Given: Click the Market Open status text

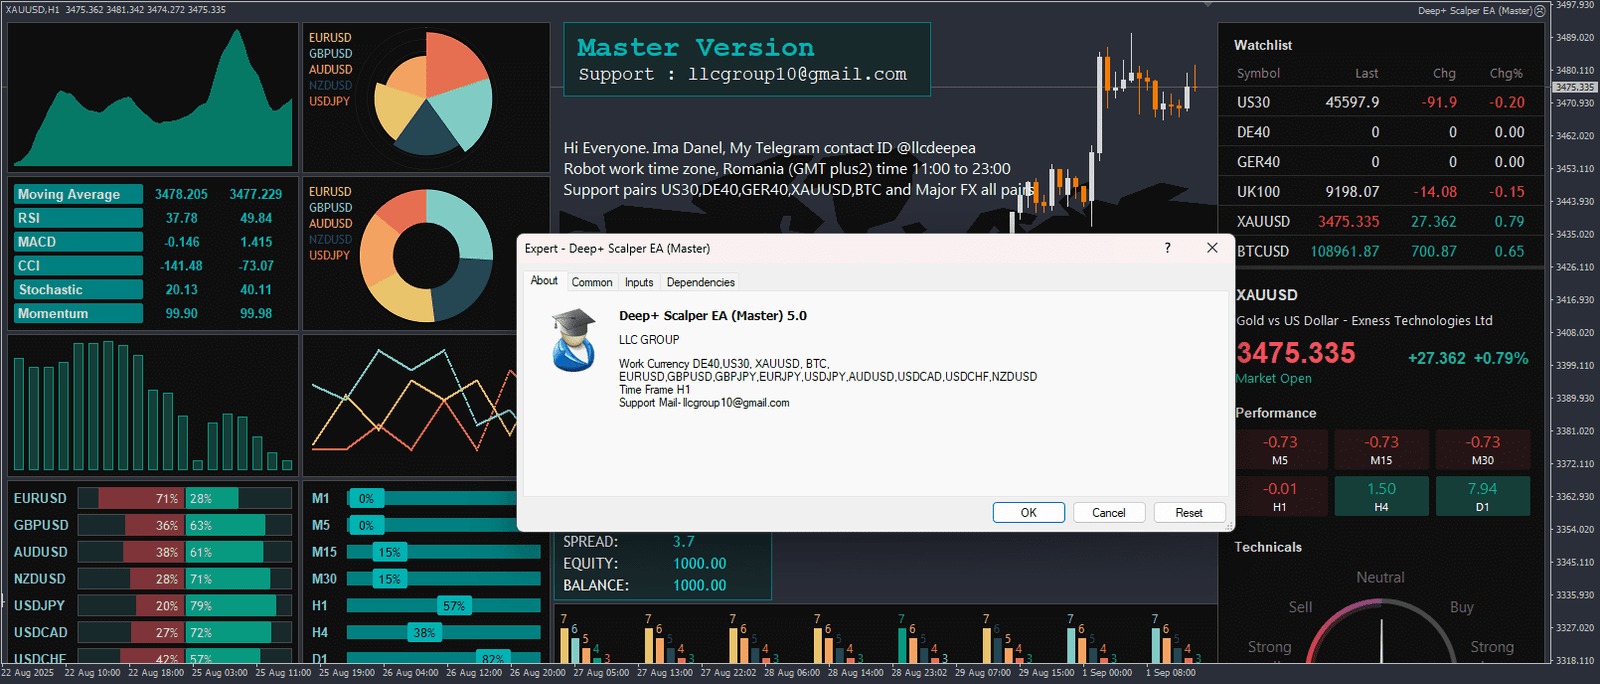Looking at the screenshot, I should 1273,379.
